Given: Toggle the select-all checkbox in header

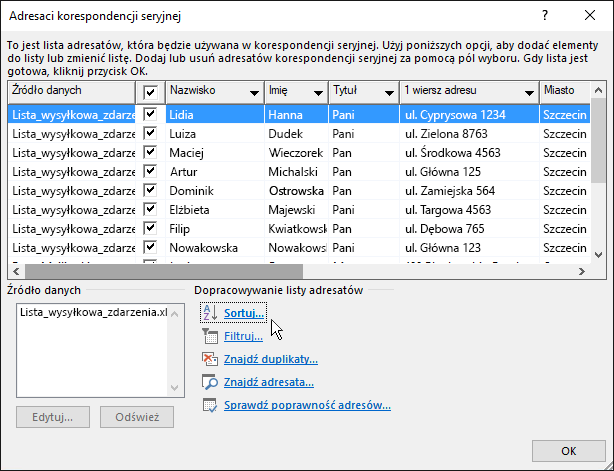Looking at the screenshot, I should (x=150, y=92).
